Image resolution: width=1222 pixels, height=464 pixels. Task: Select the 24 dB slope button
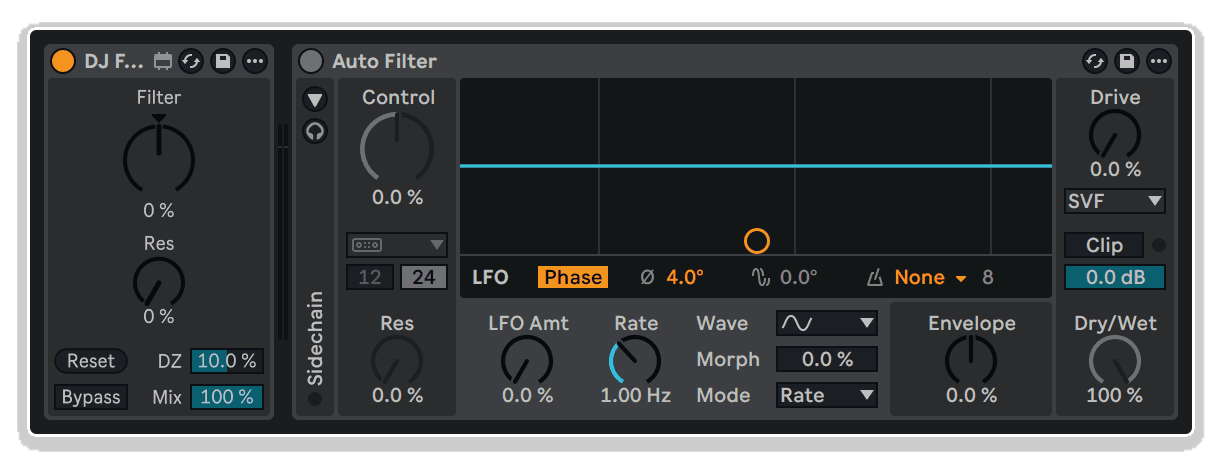click(424, 277)
